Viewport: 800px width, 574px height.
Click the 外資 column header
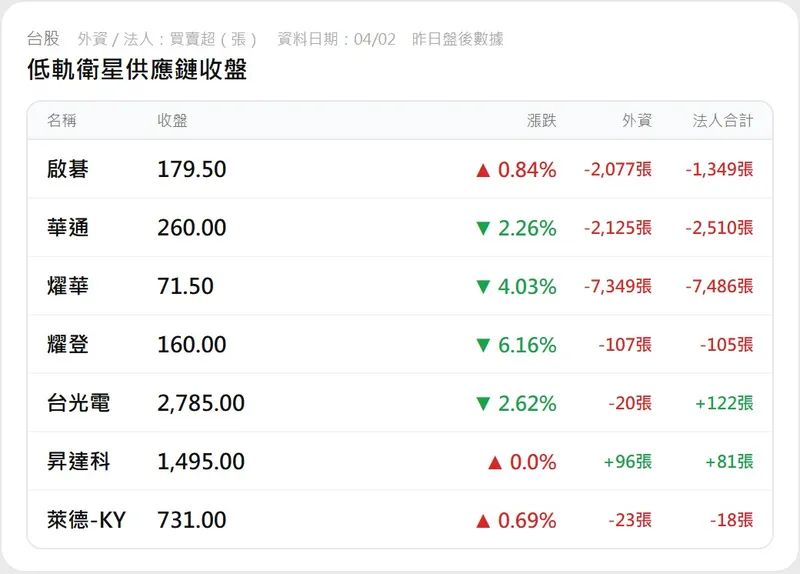(637, 121)
